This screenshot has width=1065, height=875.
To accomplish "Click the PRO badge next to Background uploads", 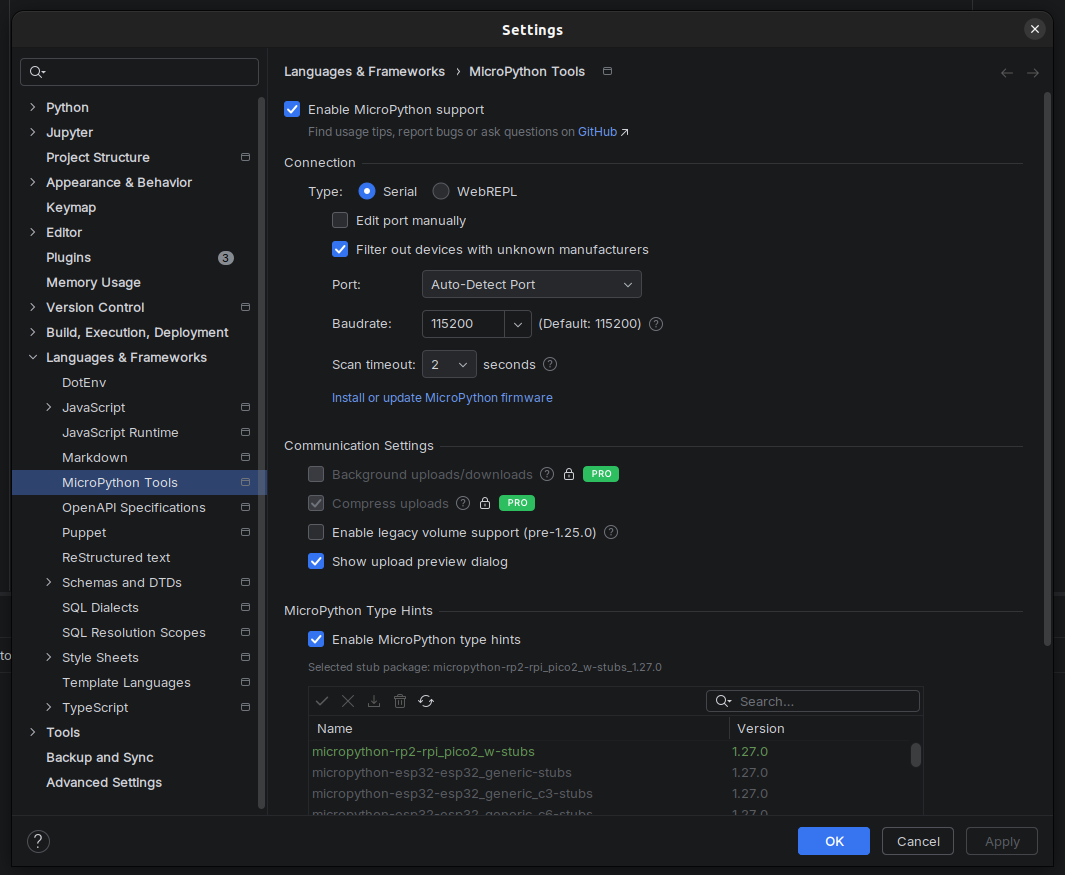I will (x=601, y=474).
